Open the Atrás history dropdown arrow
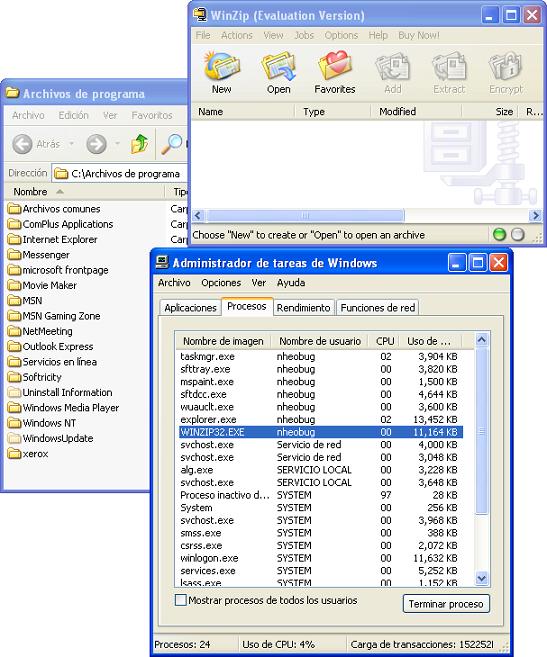Viewport: 547px width, 657px height. (72, 144)
